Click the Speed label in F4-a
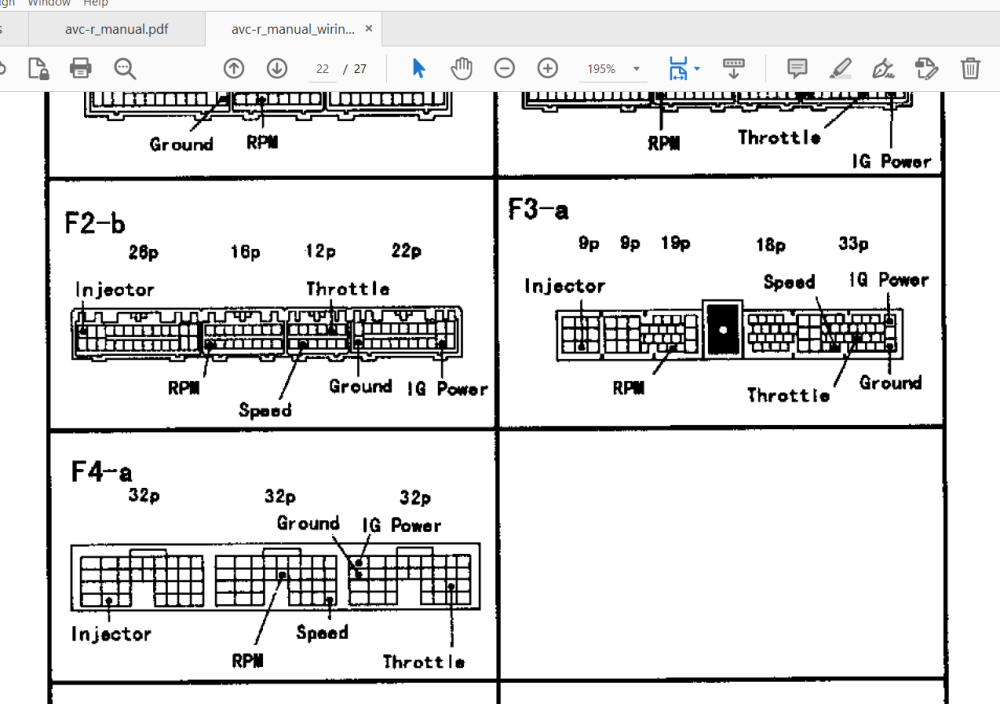 click(x=322, y=633)
